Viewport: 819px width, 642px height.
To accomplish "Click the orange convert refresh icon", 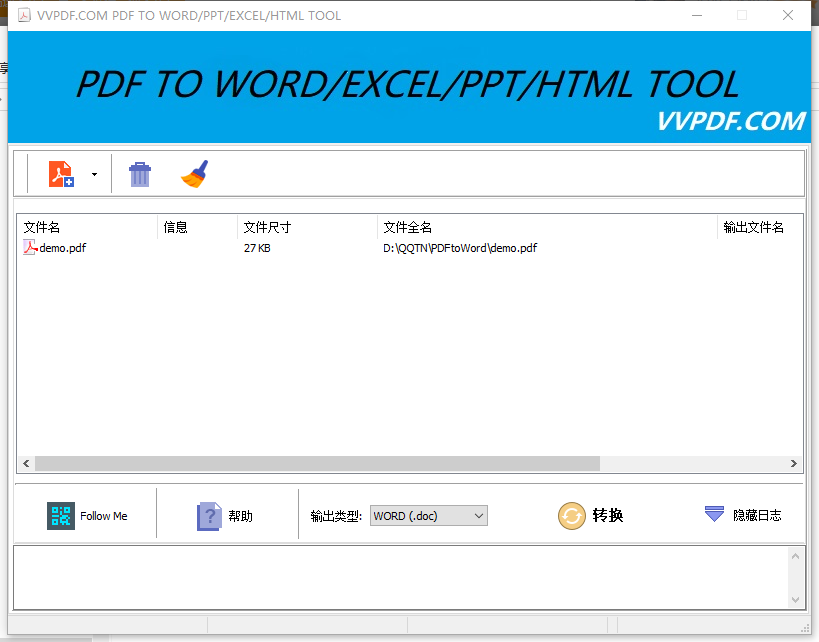I will pos(571,516).
